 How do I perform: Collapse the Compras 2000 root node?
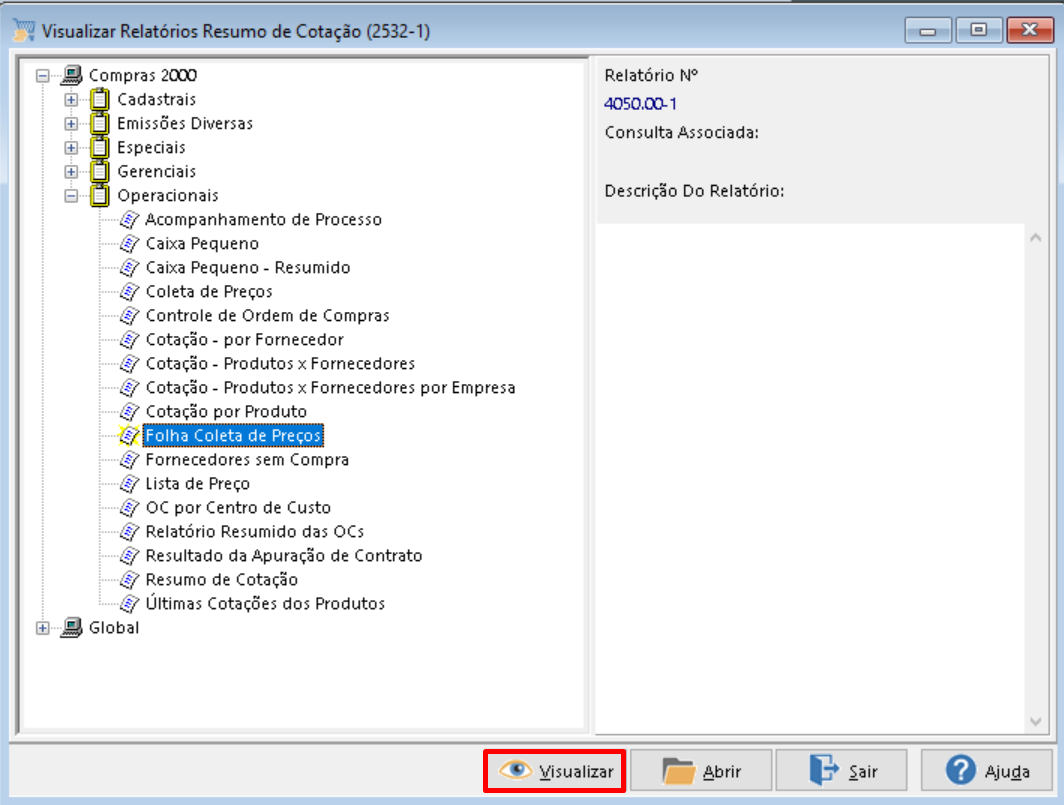pyautogui.click(x=43, y=75)
